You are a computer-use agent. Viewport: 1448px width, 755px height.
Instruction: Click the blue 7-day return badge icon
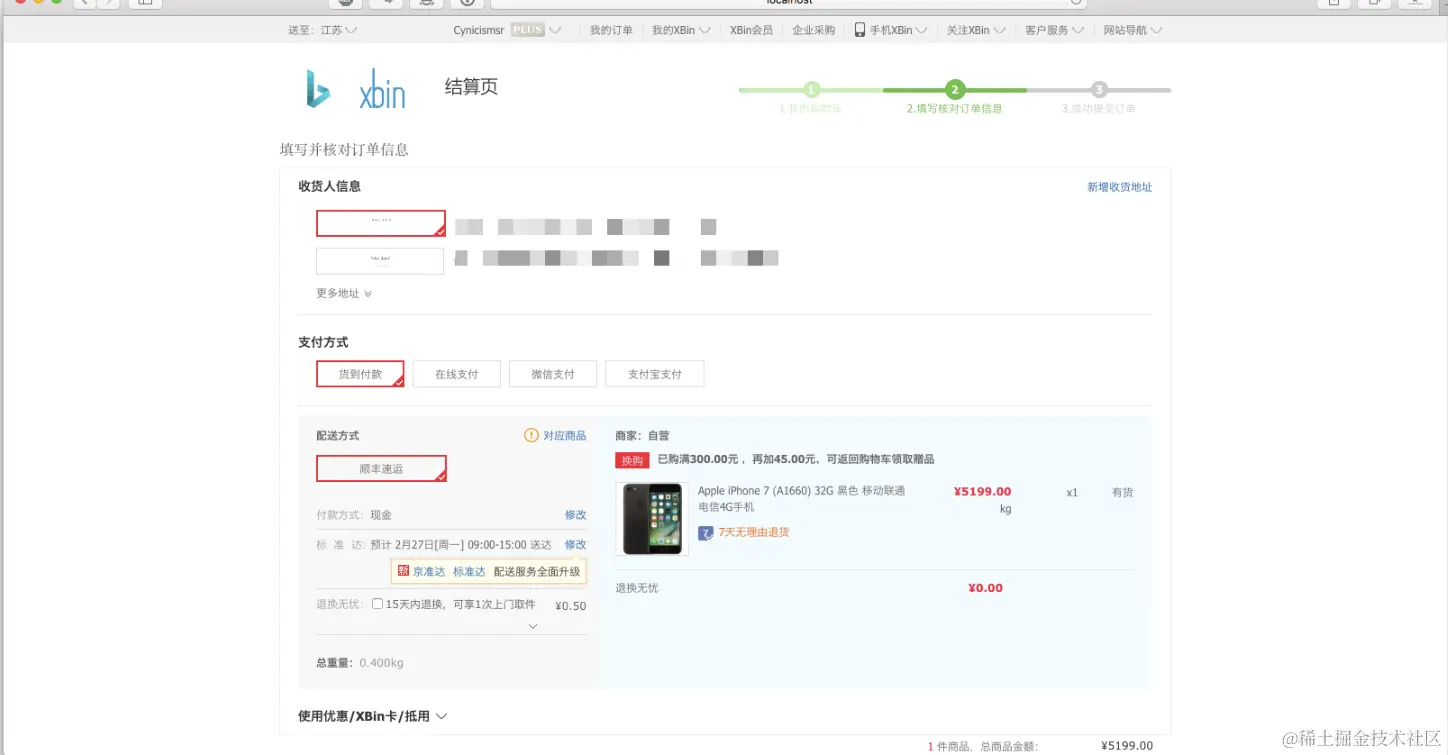pos(706,532)
